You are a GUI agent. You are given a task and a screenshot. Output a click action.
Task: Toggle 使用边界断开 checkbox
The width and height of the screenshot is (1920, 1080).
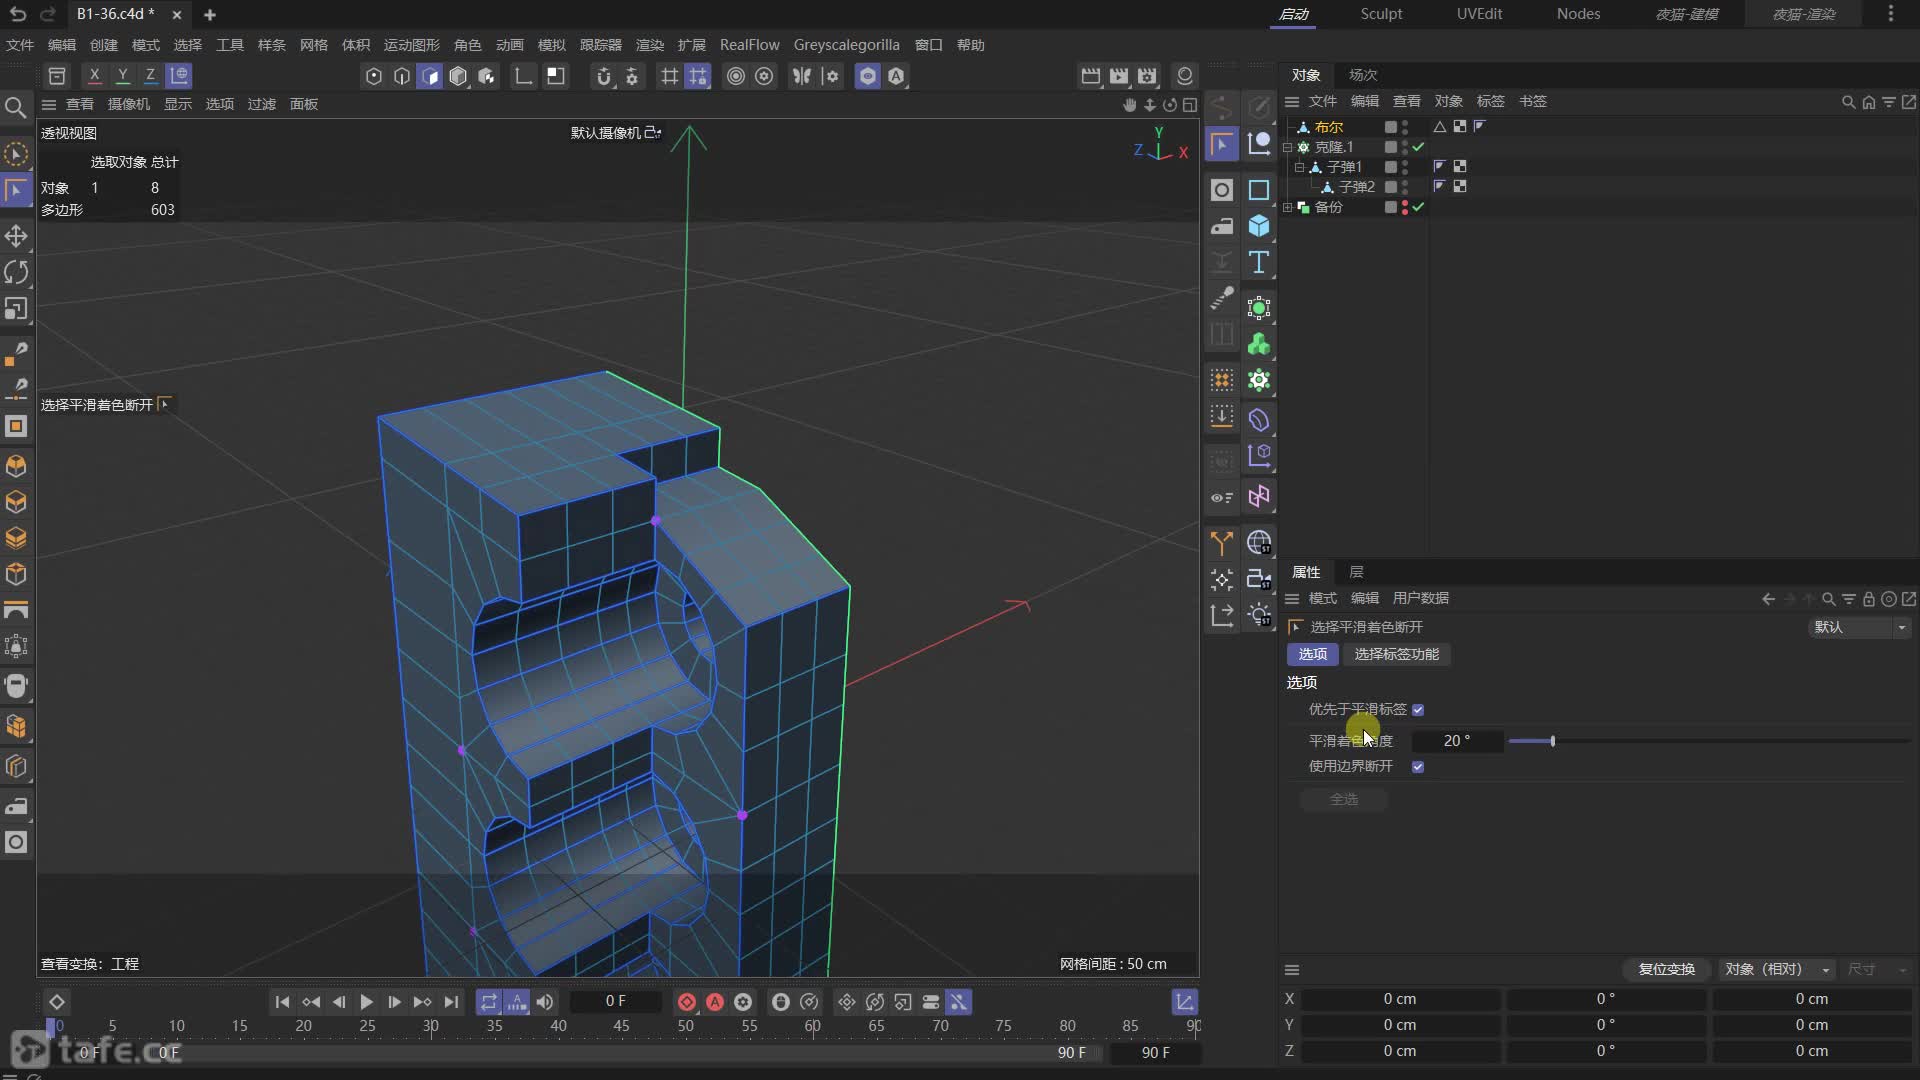(1418, 767)
